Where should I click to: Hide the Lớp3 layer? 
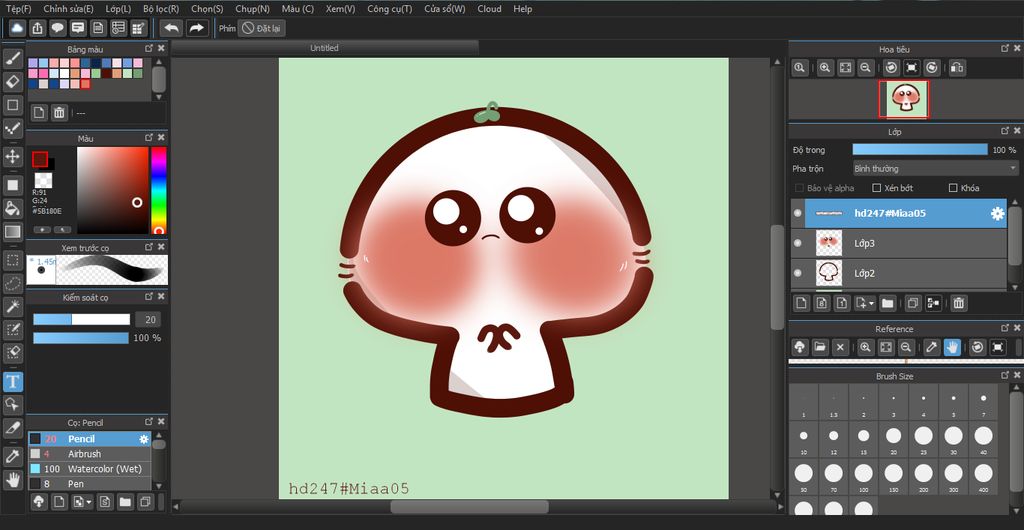[x=797, y=243]
